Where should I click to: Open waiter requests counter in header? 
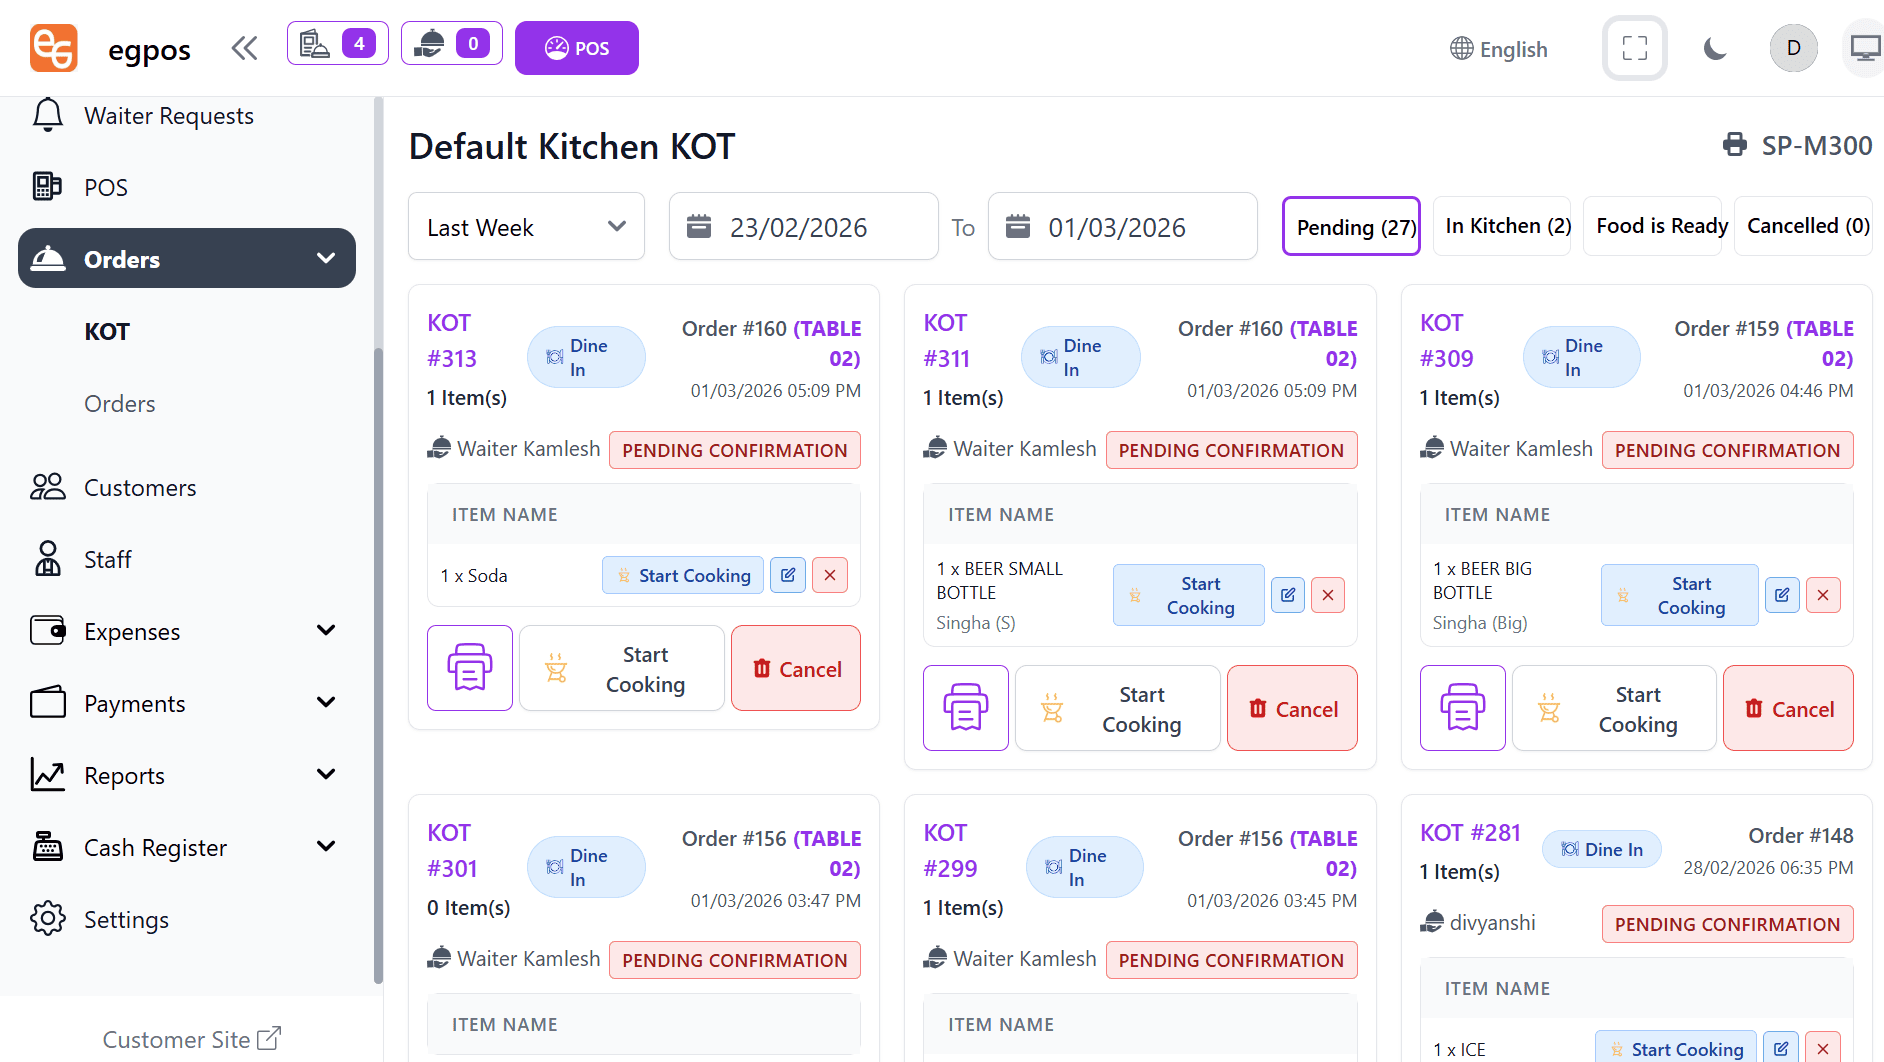click(x=451, y=44)
